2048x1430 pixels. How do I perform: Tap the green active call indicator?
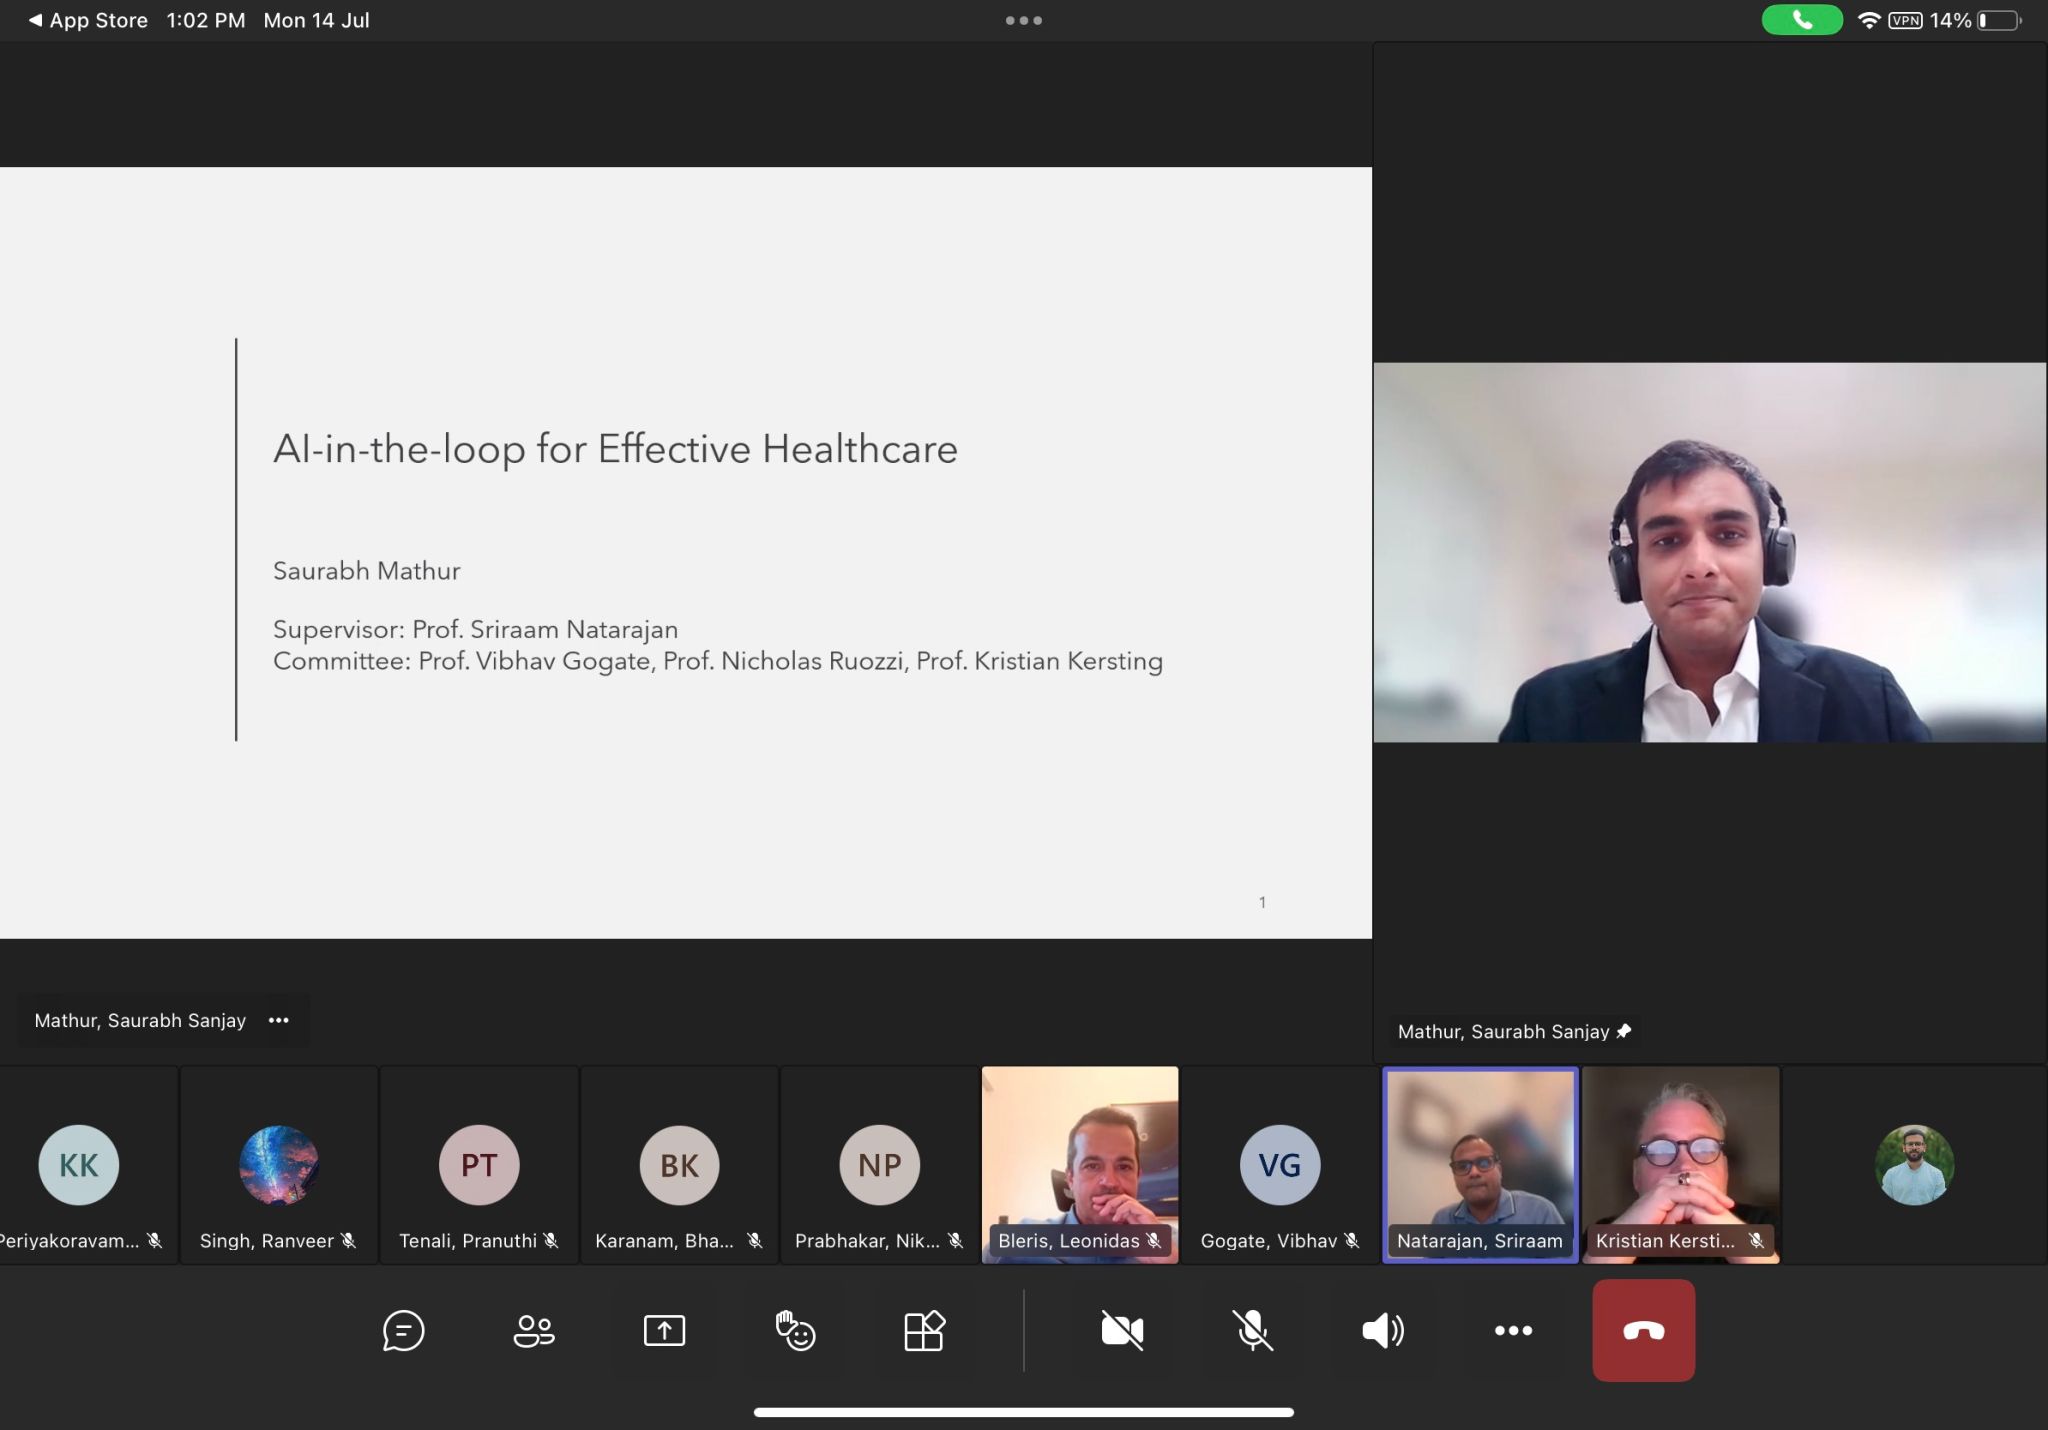1801,20
